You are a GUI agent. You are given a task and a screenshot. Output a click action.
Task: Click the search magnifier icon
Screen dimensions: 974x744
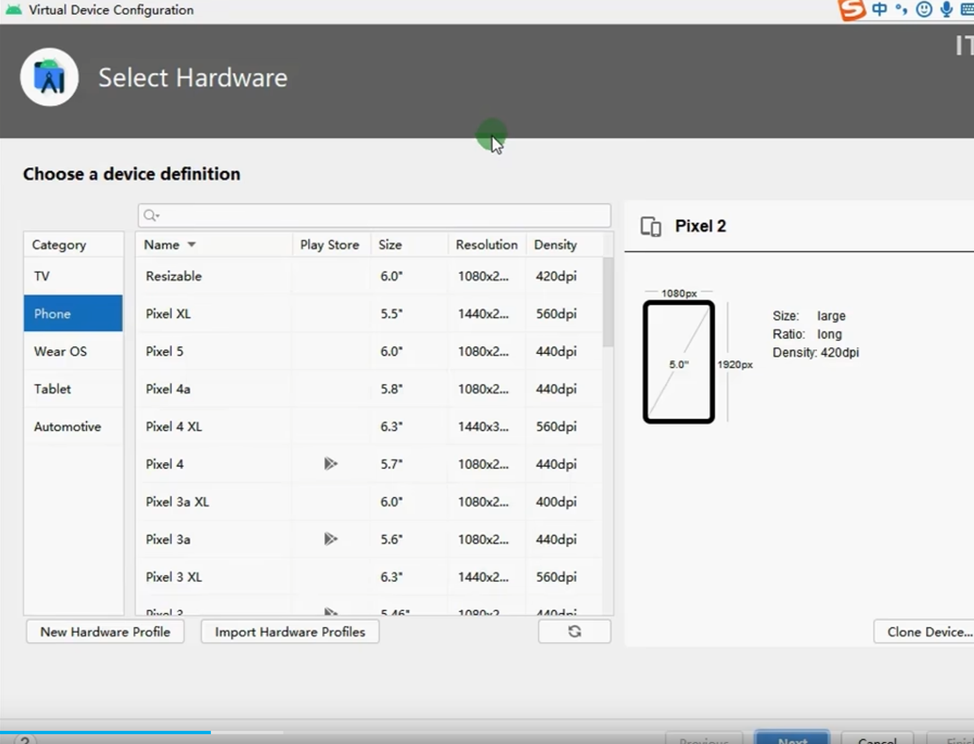(150, 215)
